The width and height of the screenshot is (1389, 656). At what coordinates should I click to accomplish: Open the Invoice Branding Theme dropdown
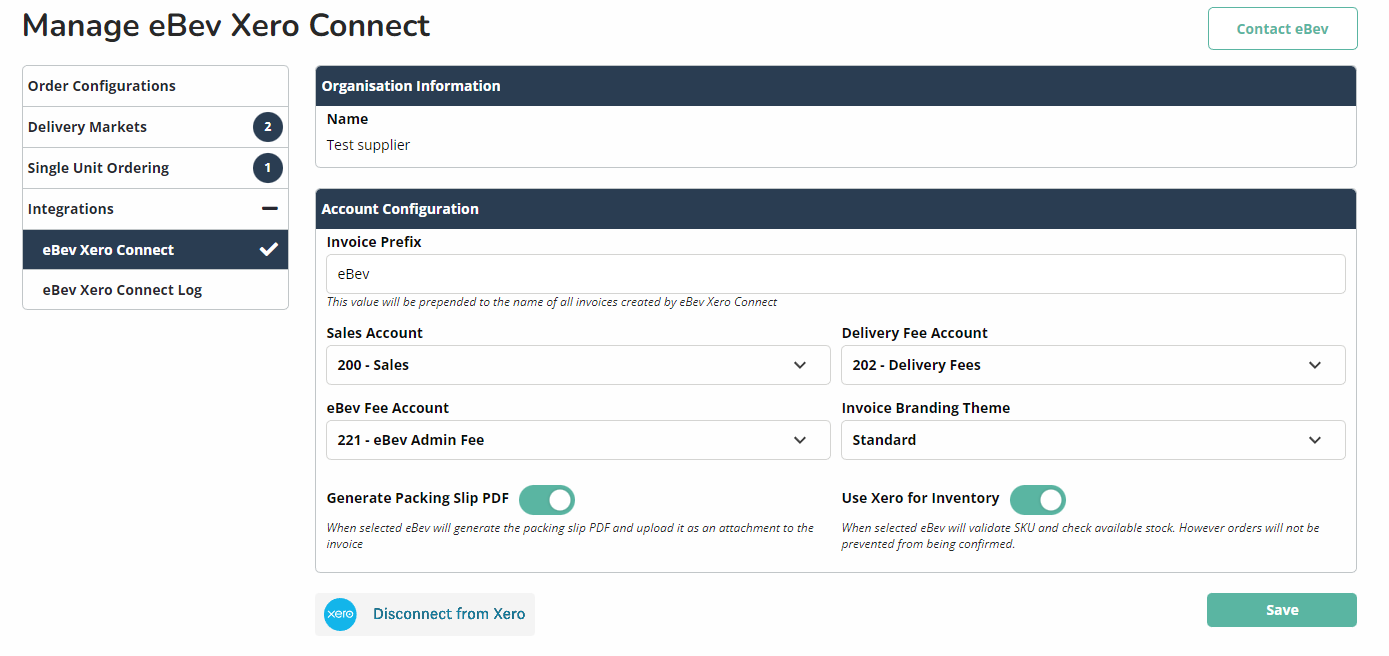coord(1093,440)
